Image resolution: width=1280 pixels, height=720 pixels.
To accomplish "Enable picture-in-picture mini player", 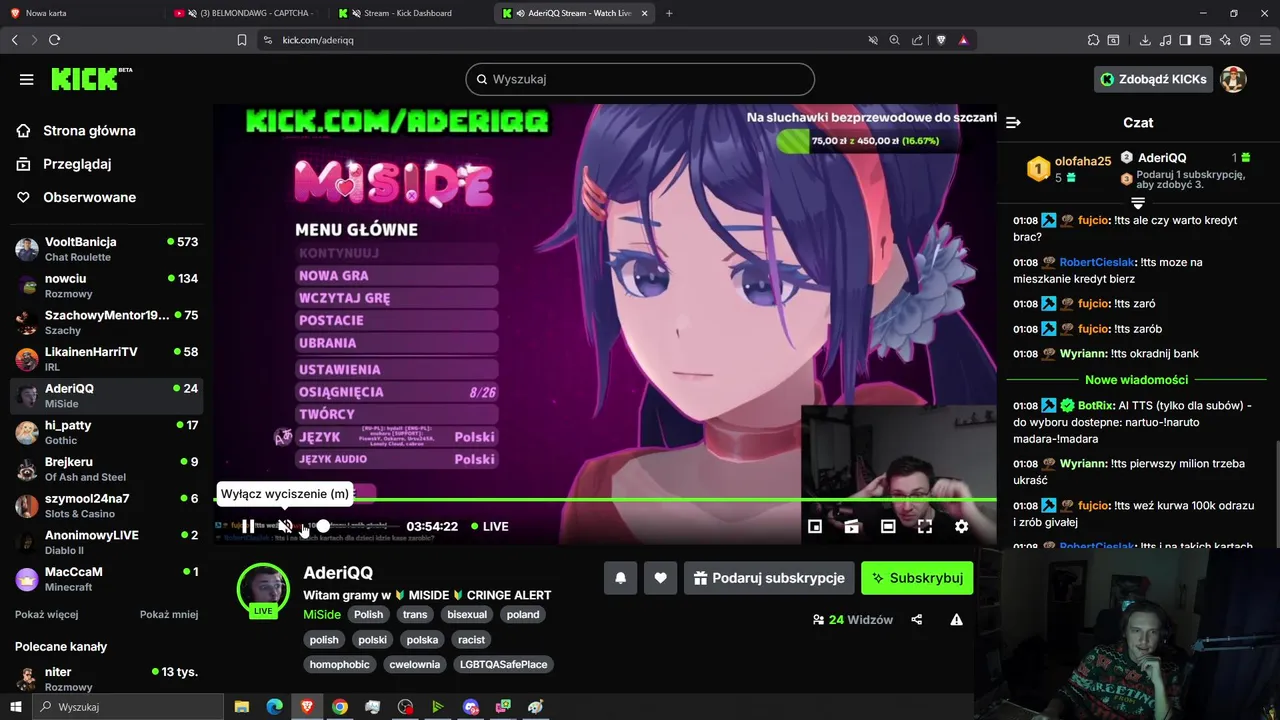I will (x=815, y=526).
